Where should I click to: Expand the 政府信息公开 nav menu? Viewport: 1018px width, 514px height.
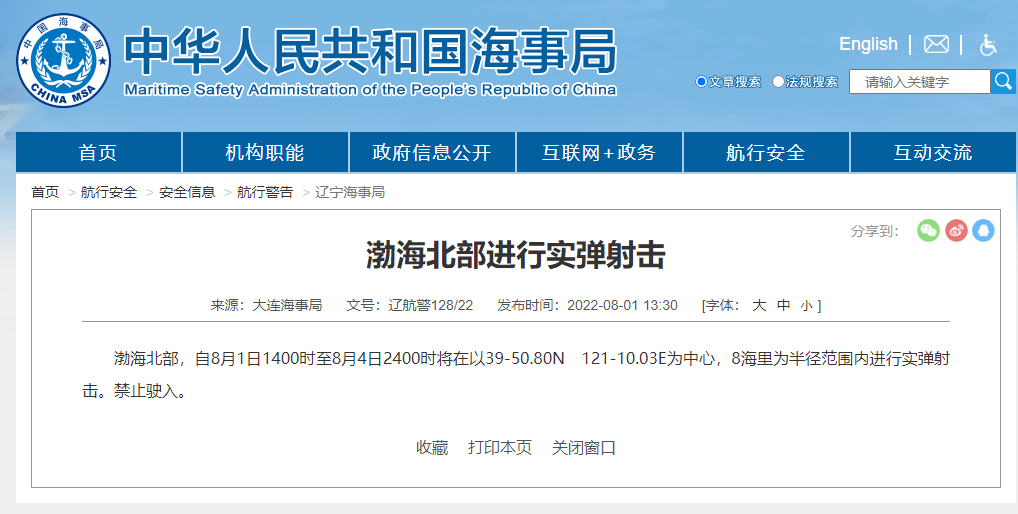pos(432,153)
